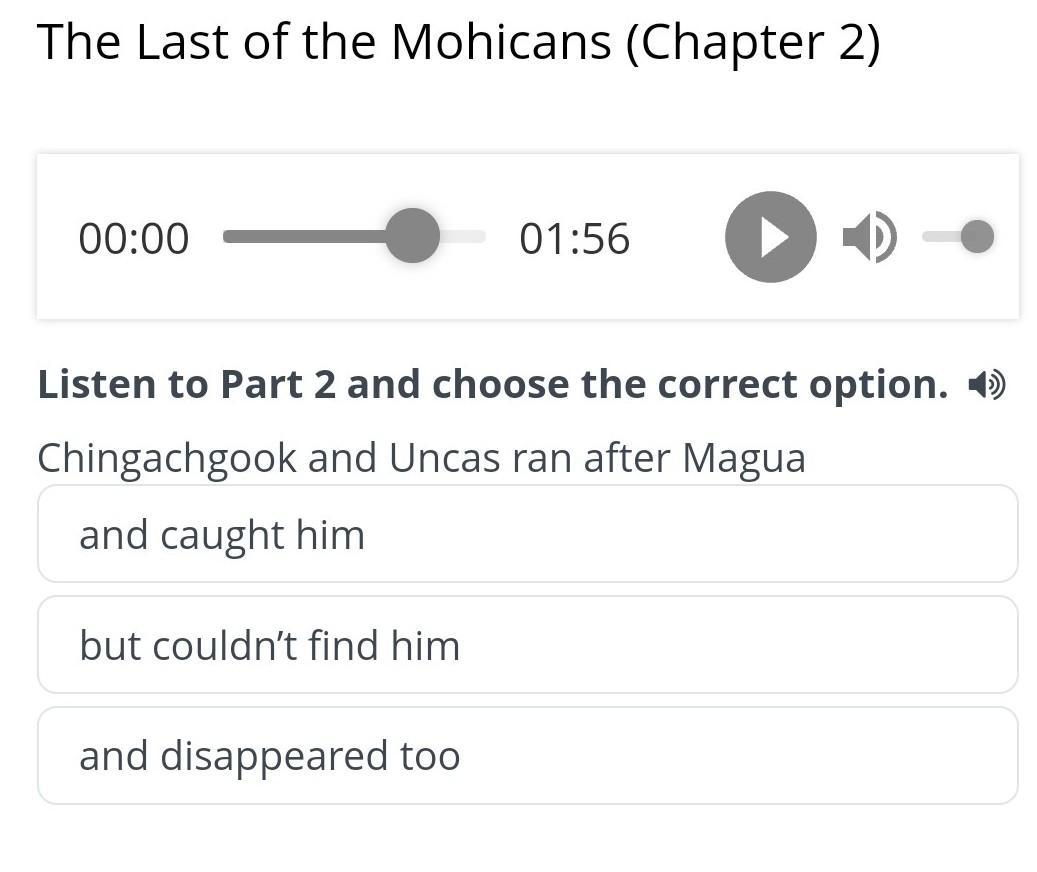Click the word 'Mohicans' in the title
Image resolution: width=1037 pixels, height=872 pixels.
point(500,42)
